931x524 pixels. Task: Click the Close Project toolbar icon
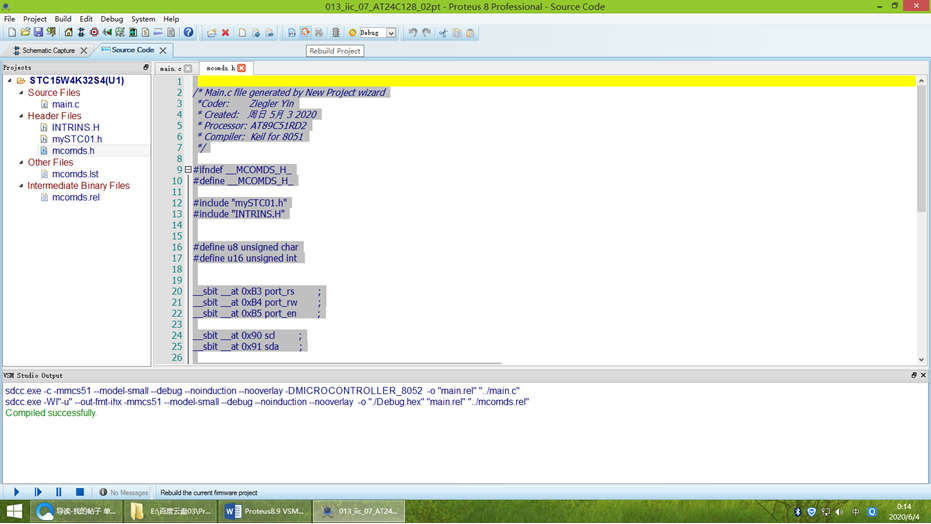click(x=51, y=33)
